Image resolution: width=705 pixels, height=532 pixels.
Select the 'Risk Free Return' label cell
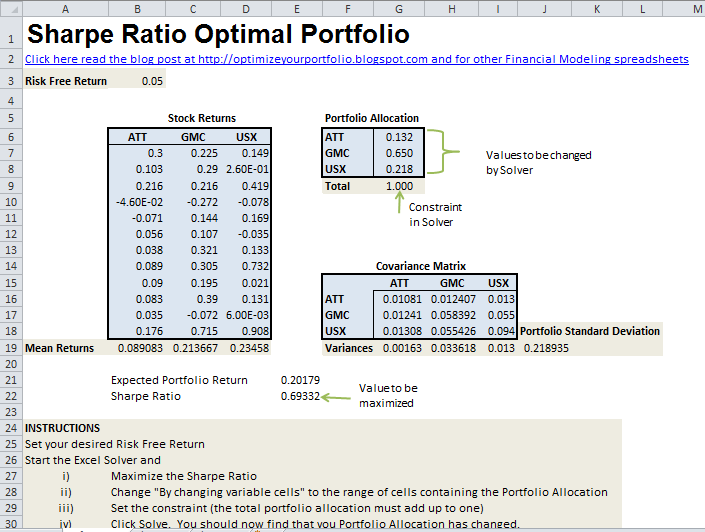(x=66, y=81)
